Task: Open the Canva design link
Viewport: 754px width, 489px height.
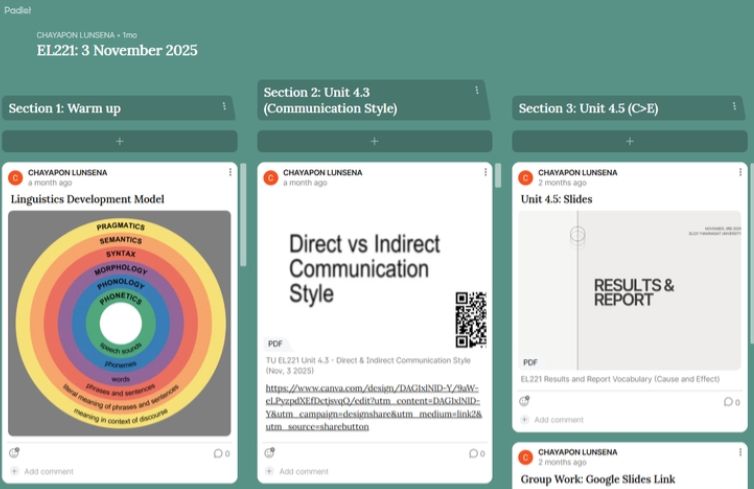Action: click(373, 407)
